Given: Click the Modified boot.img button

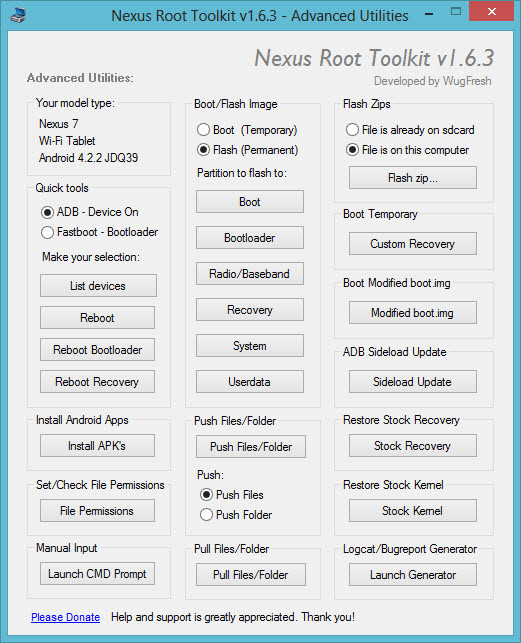Looking at the screenshot, I should tap(413, 313).
